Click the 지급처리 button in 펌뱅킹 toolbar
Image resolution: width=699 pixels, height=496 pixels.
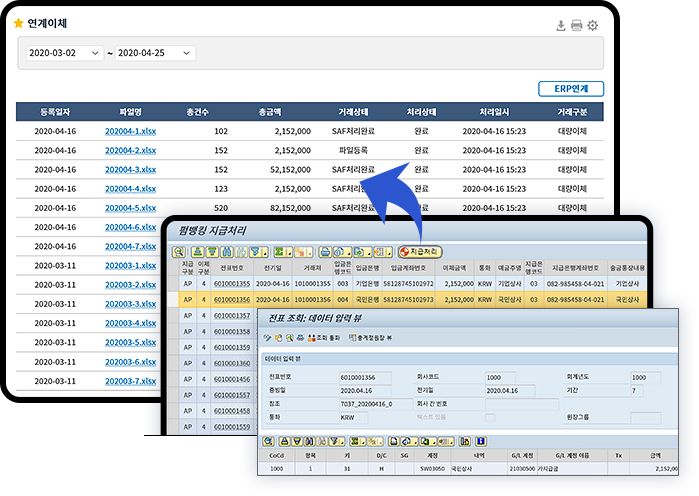pos(420,251)
